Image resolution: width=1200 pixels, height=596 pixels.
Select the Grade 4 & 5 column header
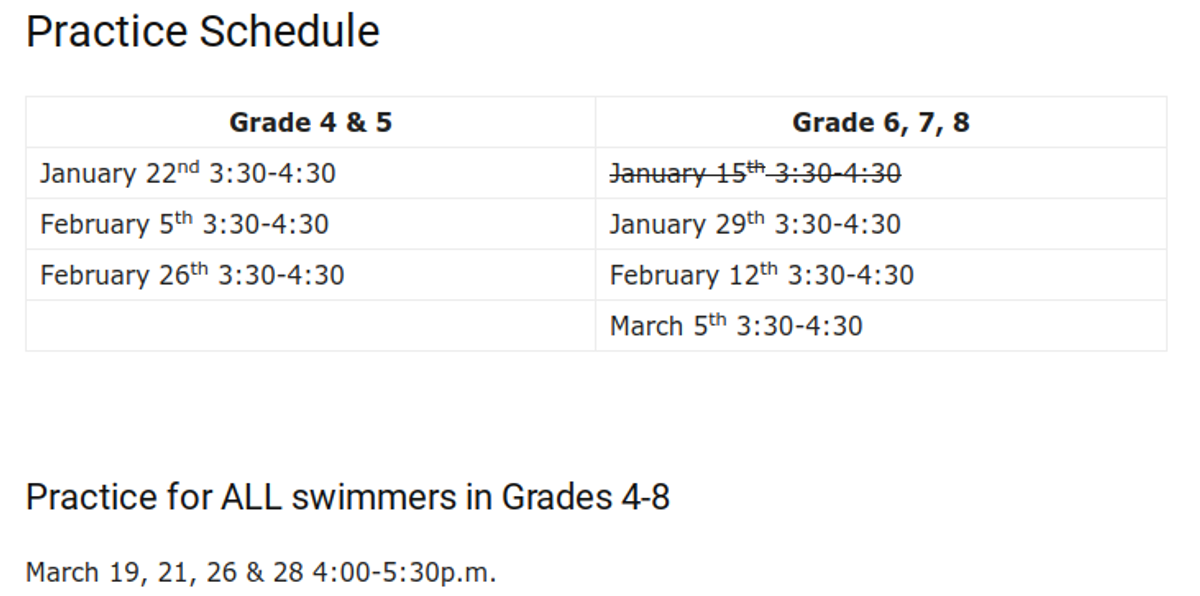click(311, 122)
